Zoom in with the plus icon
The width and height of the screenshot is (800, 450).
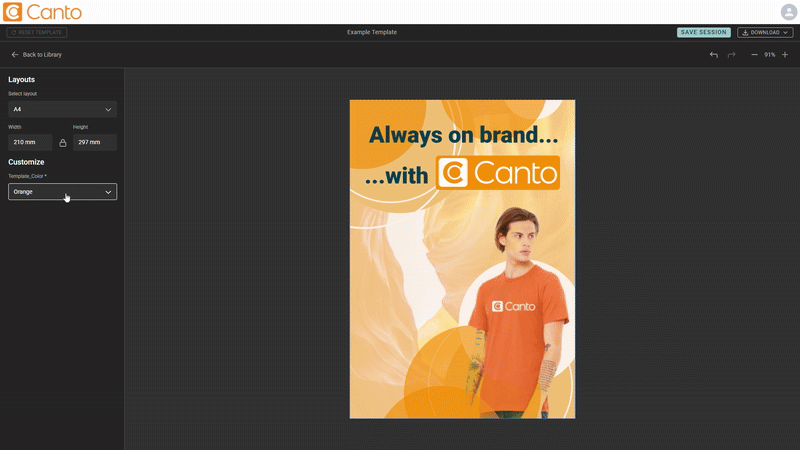(785, 55)
